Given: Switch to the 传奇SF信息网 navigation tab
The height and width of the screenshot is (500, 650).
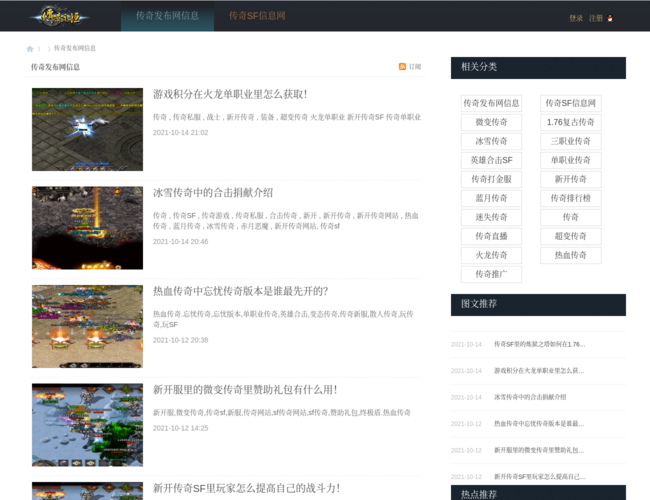Looking at the screenshot, I should 257,16.
